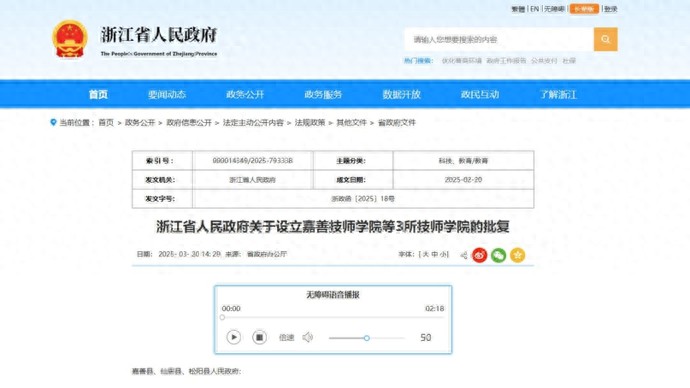The image size is (690, 388).
Task: Open the 政民互动 navigation tab
Action: click(480, 94)
